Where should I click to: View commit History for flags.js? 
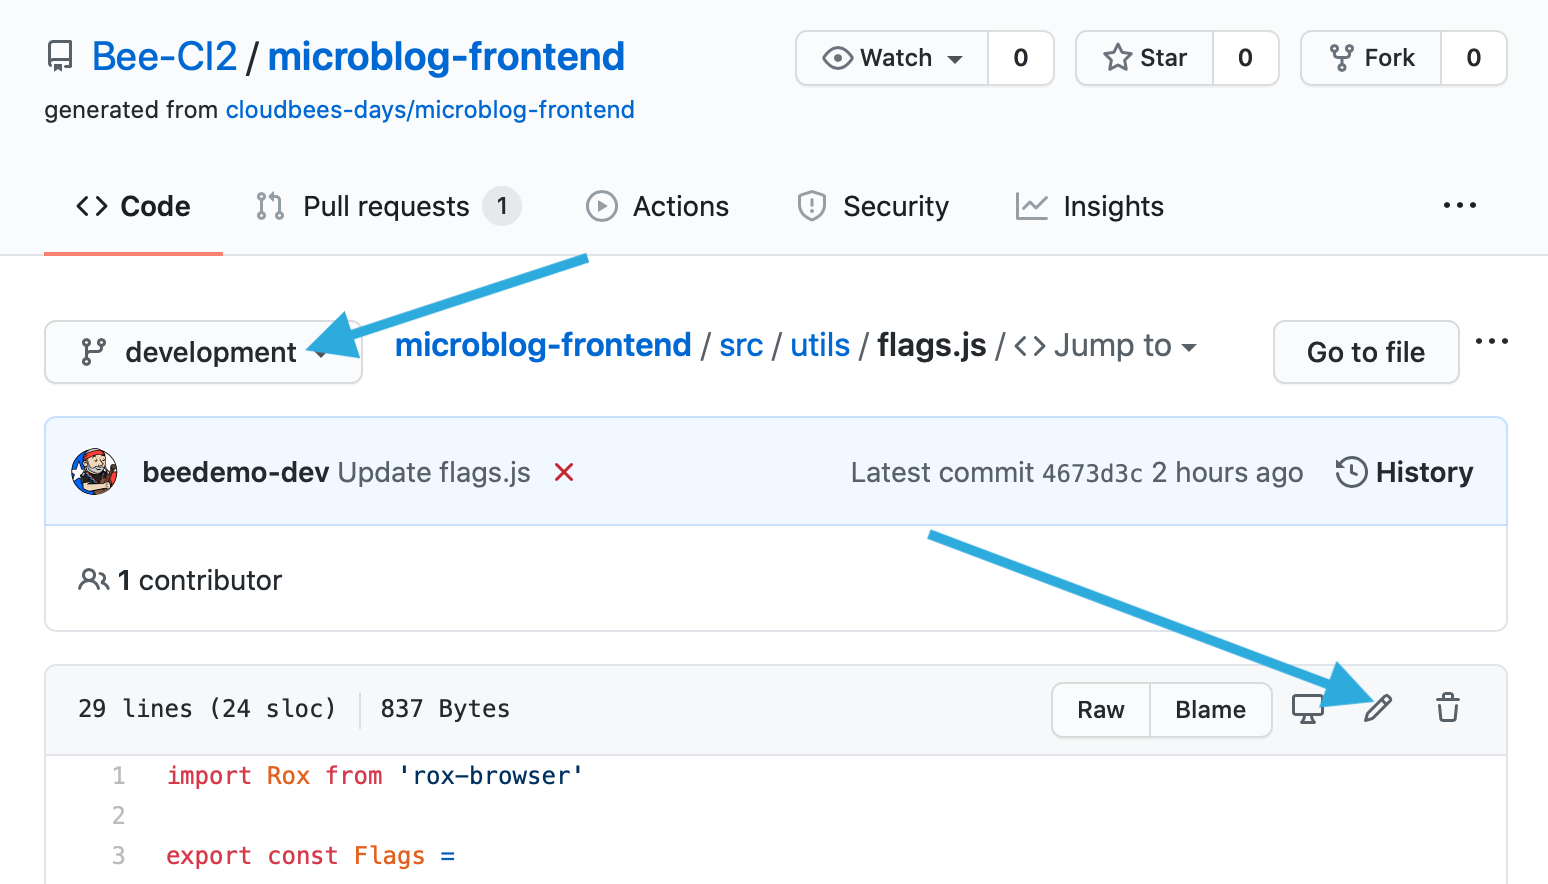[x=1404, y=471]
